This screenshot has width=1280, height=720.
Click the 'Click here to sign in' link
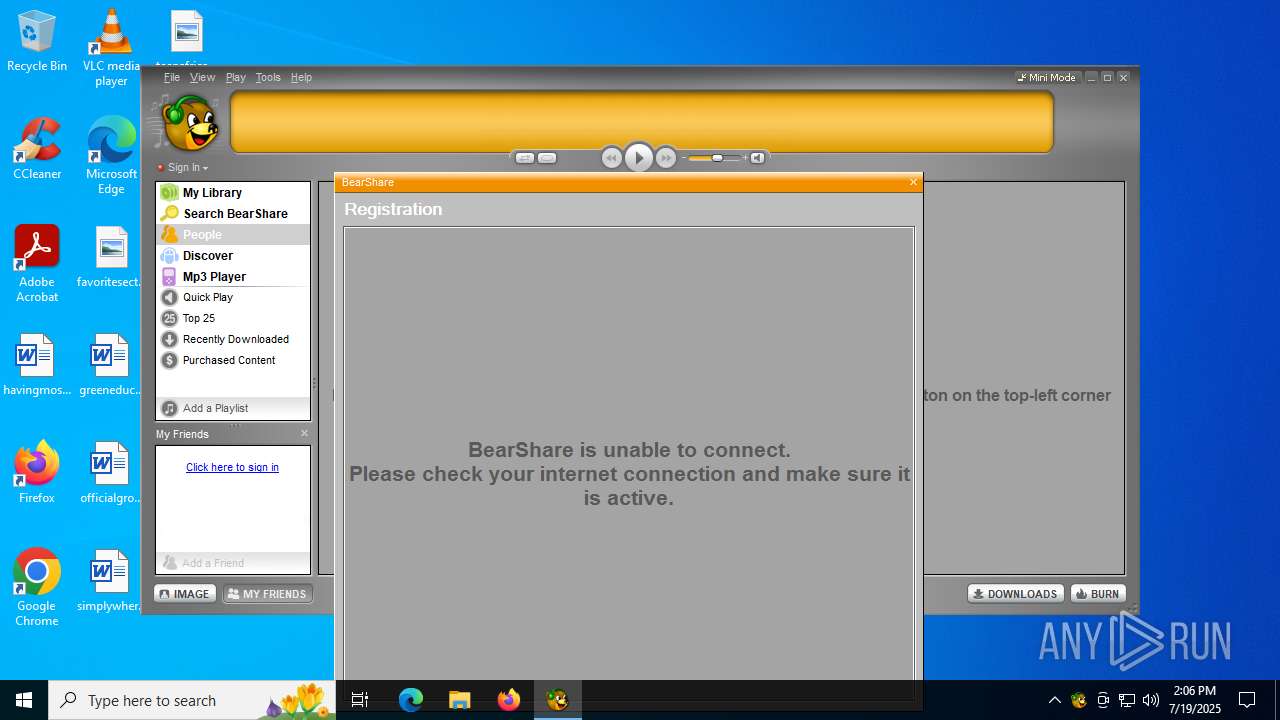(232, 467)
